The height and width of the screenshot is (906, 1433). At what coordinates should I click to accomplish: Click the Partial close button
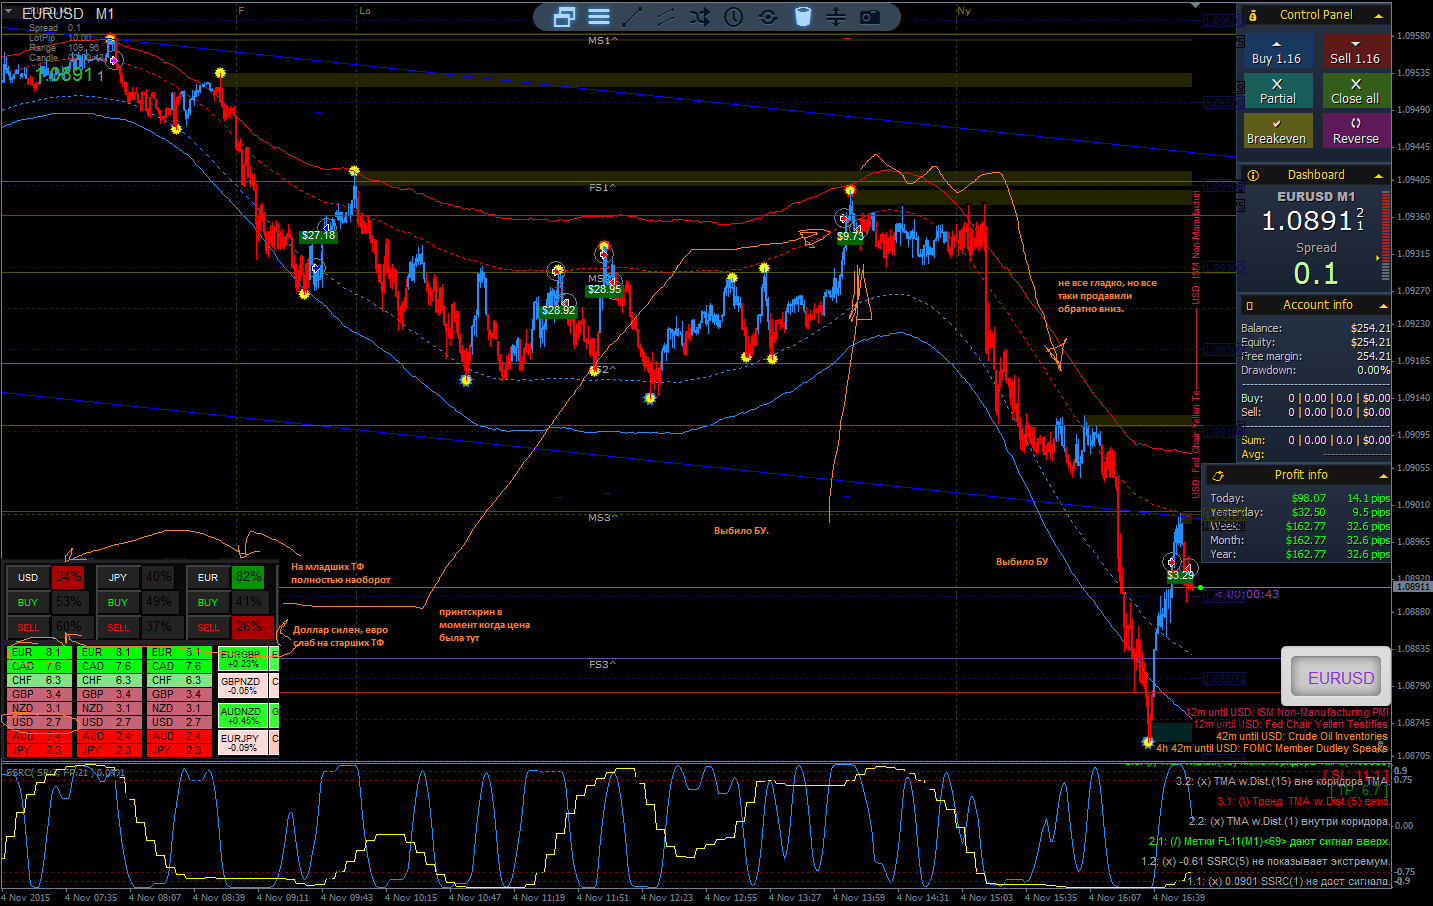[x=1277, y=91]
